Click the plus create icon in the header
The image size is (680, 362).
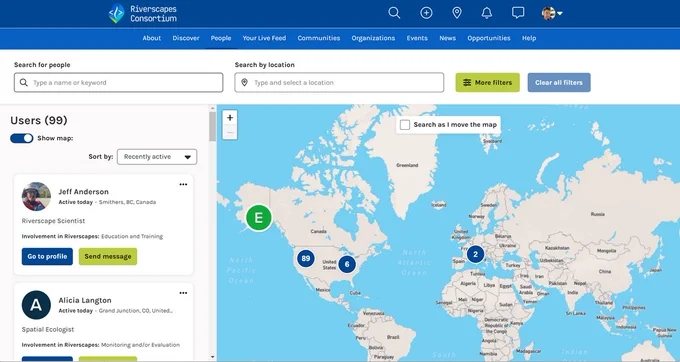point(426,13)
